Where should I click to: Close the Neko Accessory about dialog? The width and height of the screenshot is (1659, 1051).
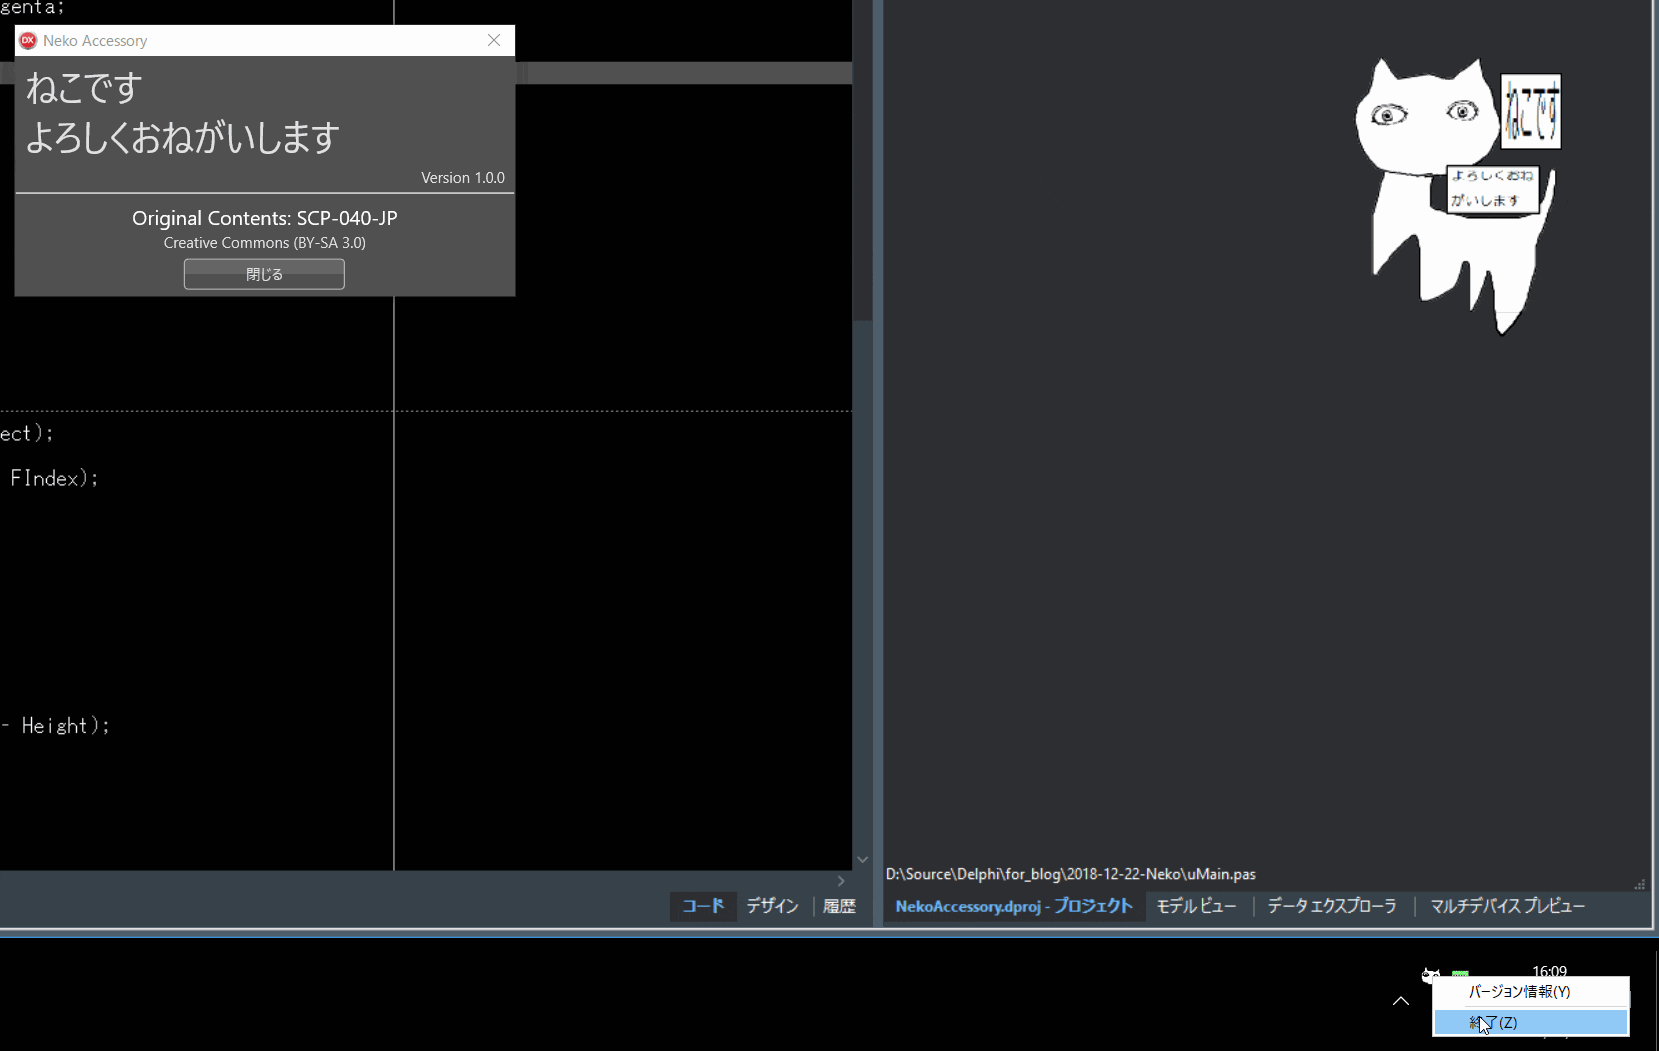pos(494,40)
